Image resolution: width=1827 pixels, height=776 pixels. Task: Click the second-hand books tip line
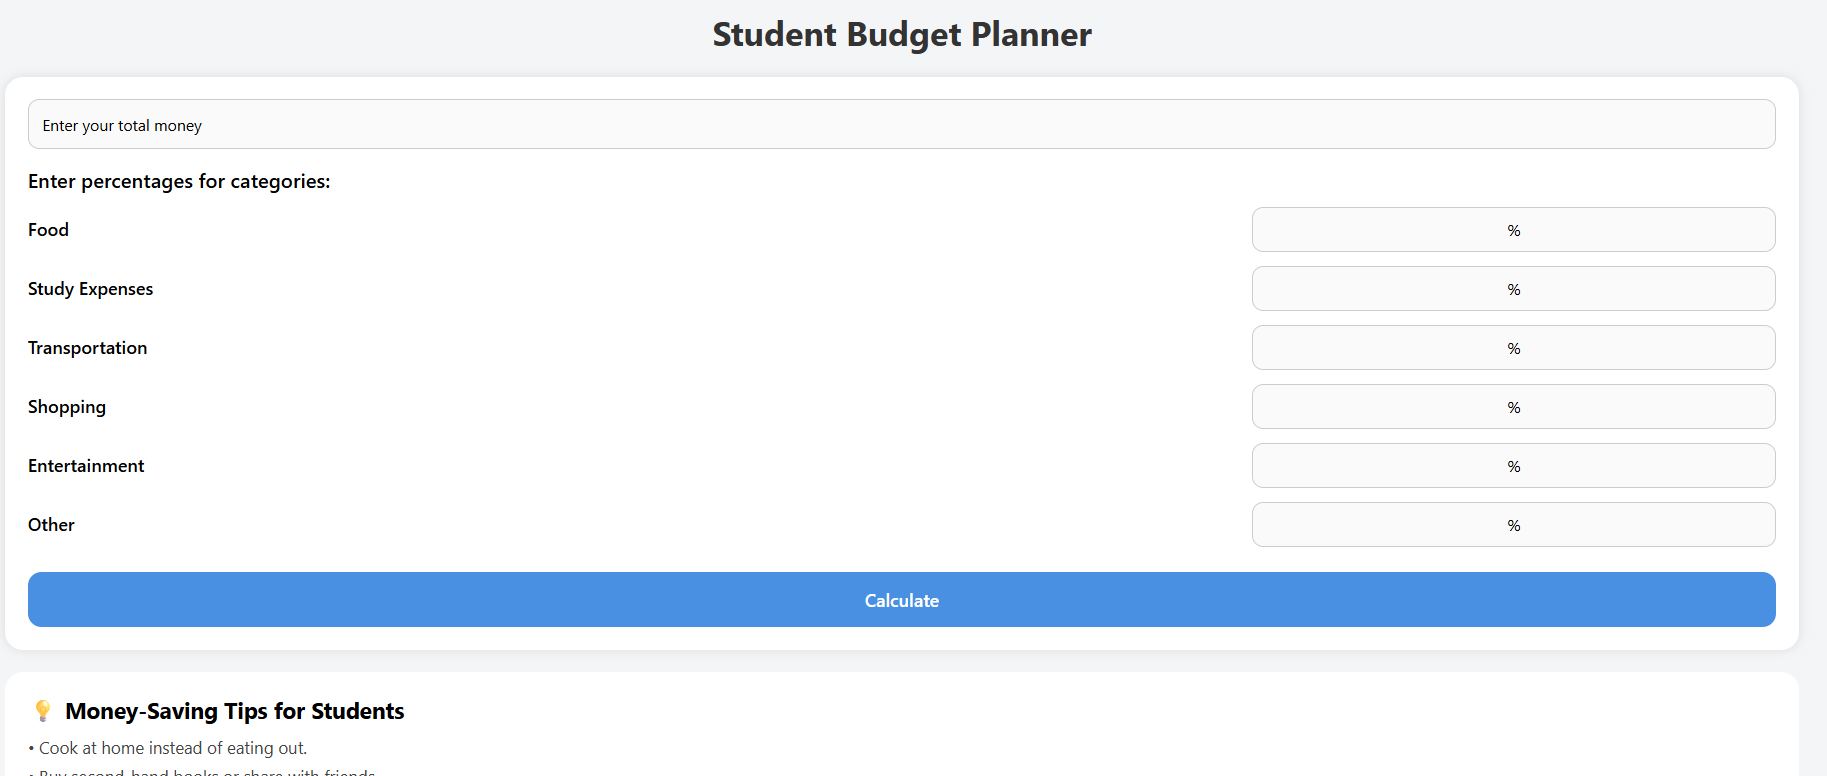point(206,771)
